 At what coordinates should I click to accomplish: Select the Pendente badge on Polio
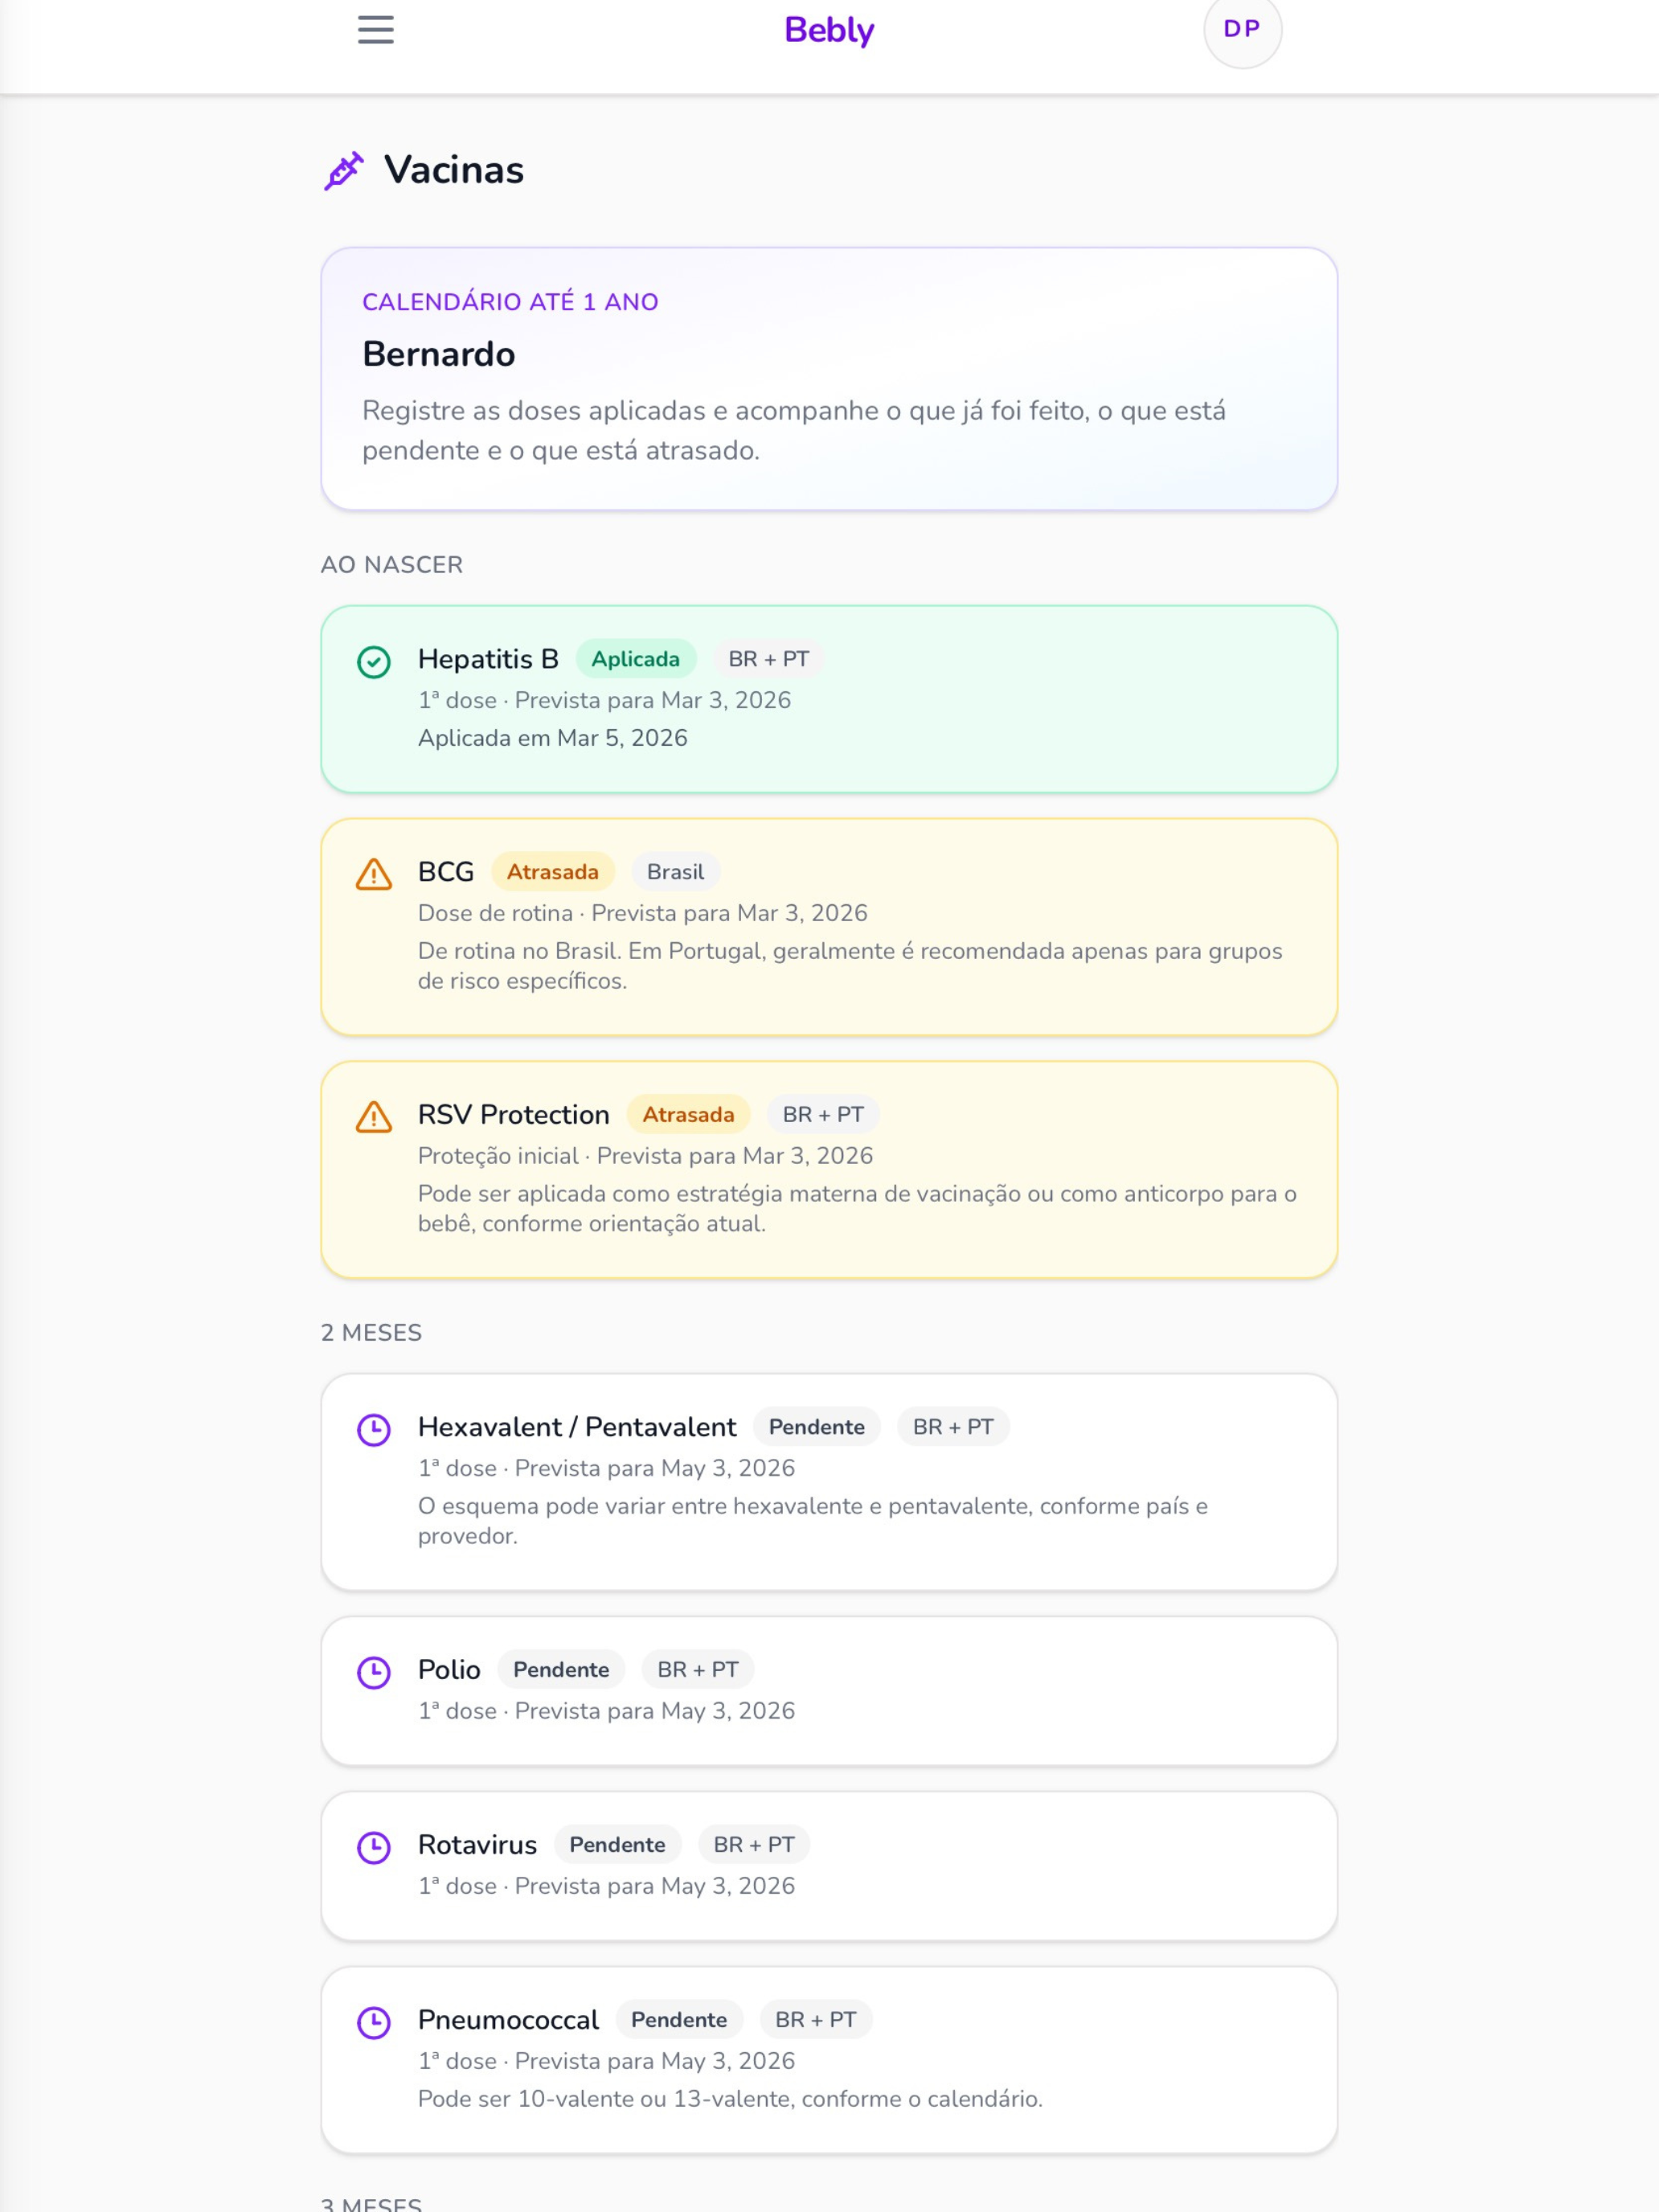[x=561, y=1670]
